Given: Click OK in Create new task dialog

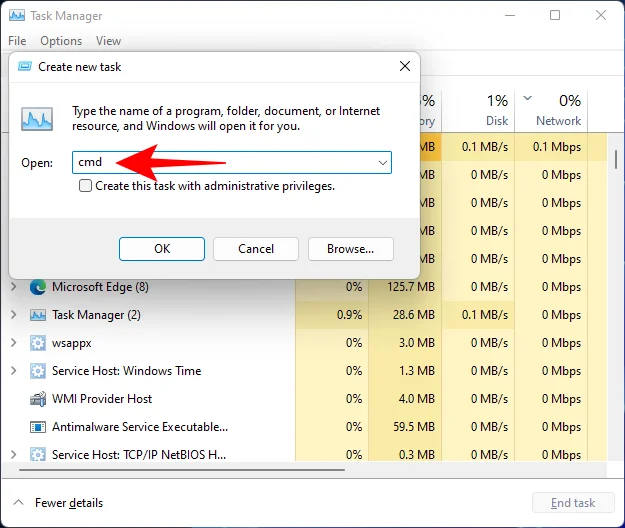Looking at the screenshot, I should (x=162, y=249).
